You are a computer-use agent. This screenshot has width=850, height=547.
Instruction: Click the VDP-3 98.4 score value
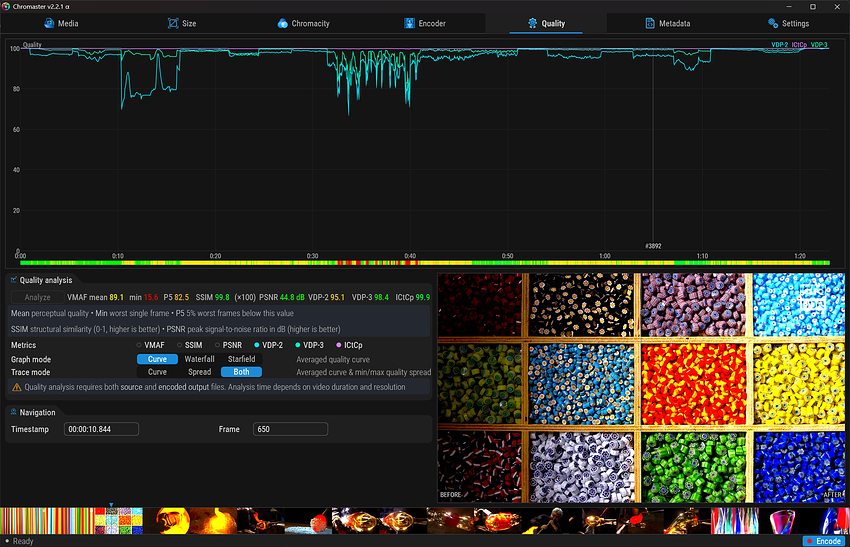(x=381, y=297)
